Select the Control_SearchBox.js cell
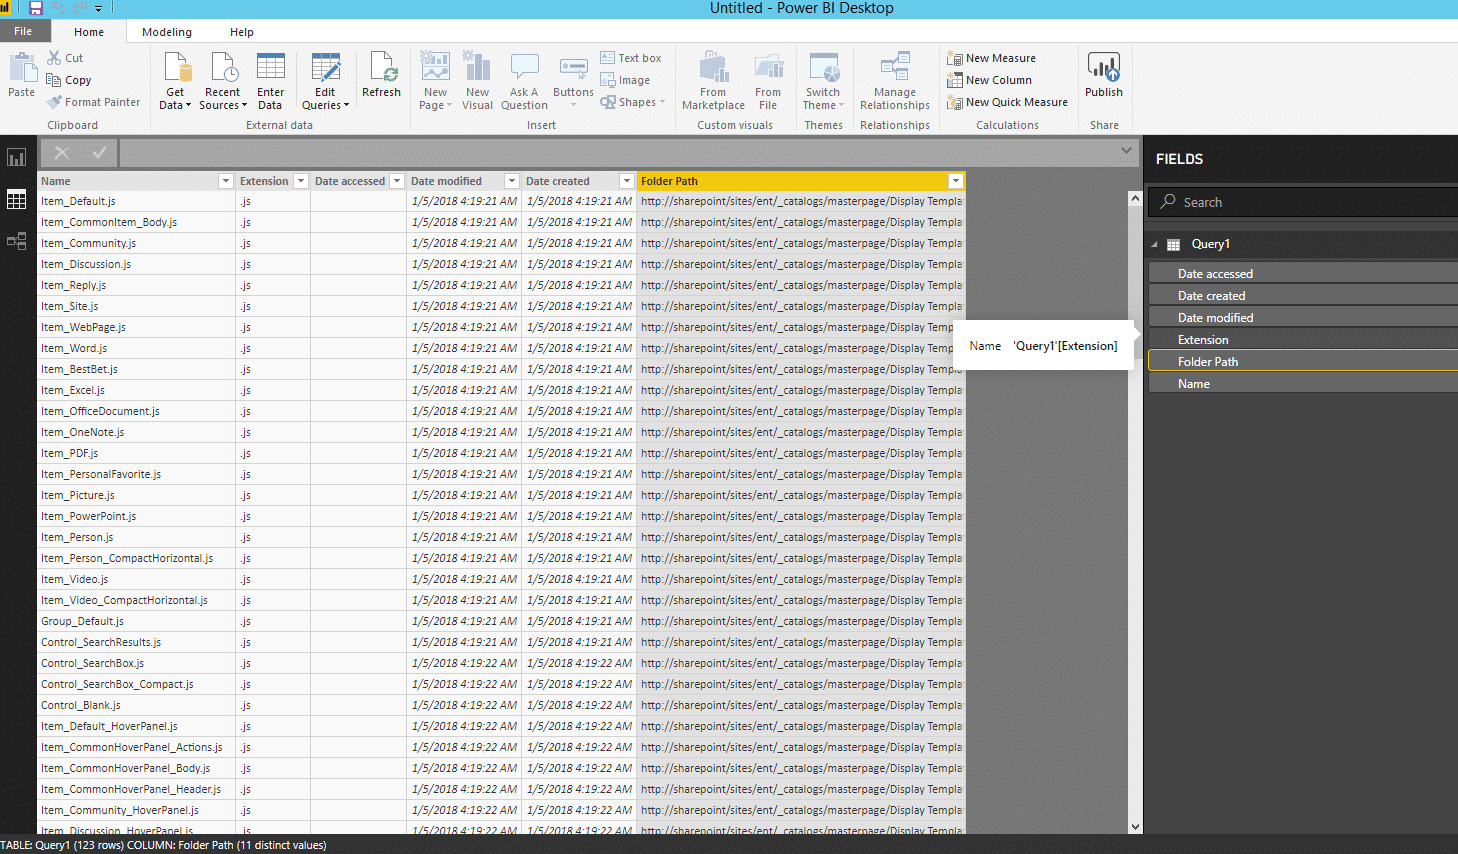Viewport: 1458px width, 854px height. click(x=137, y=663)
